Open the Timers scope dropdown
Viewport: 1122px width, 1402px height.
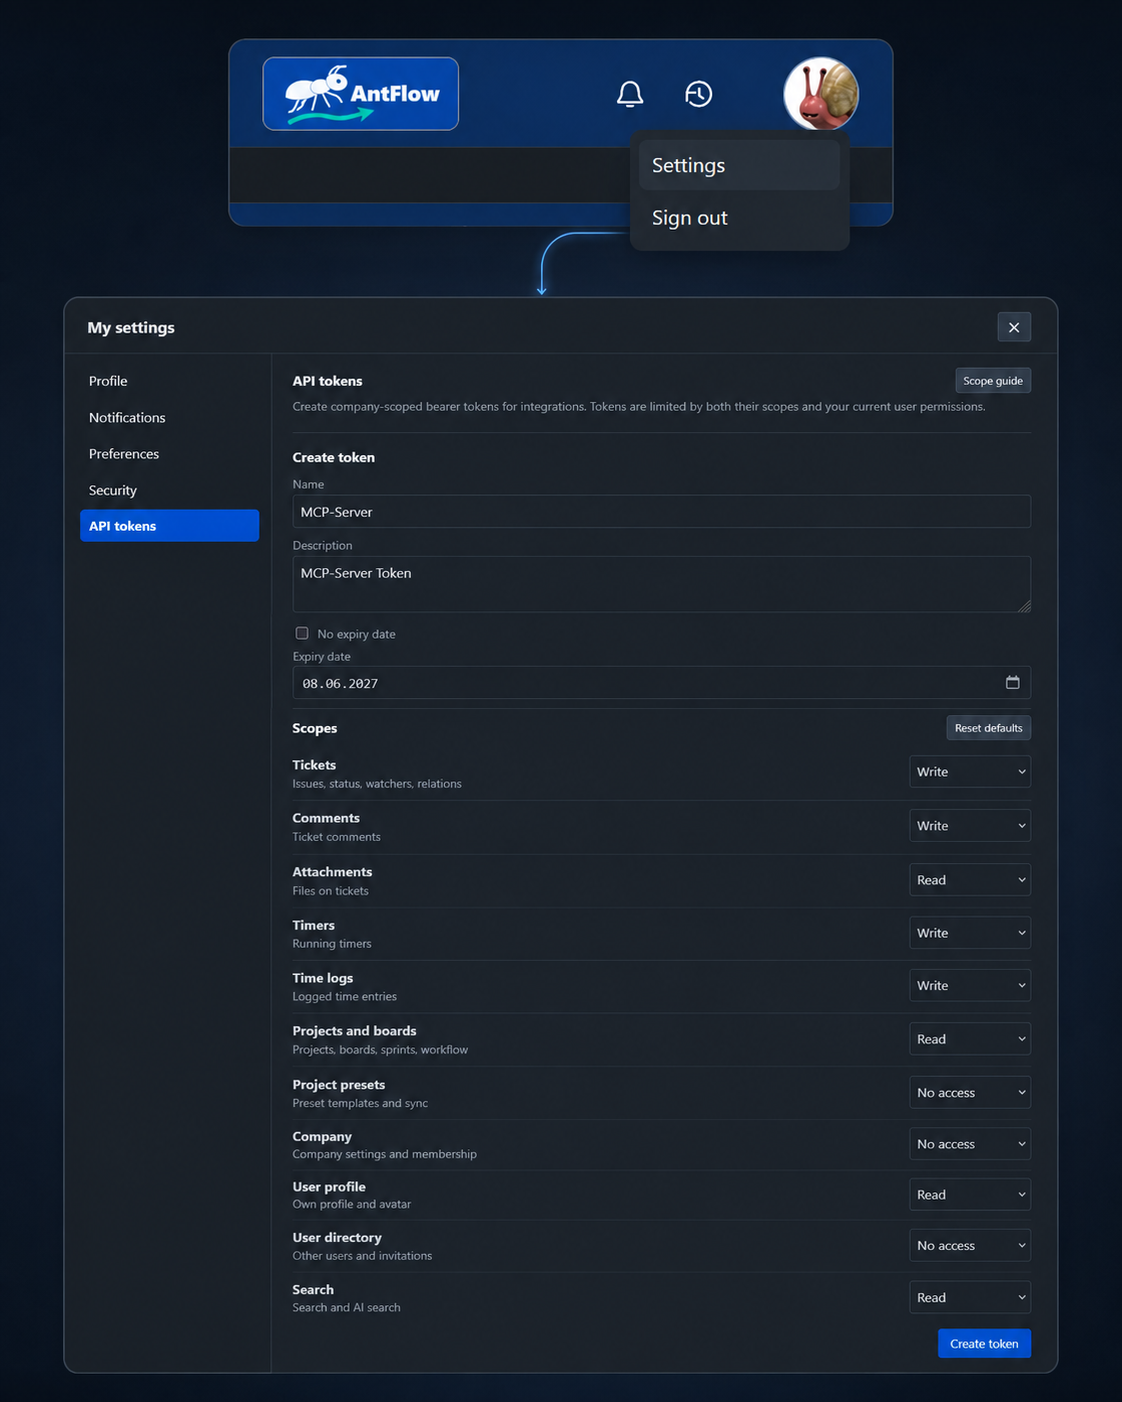click(x=969, y=933)
